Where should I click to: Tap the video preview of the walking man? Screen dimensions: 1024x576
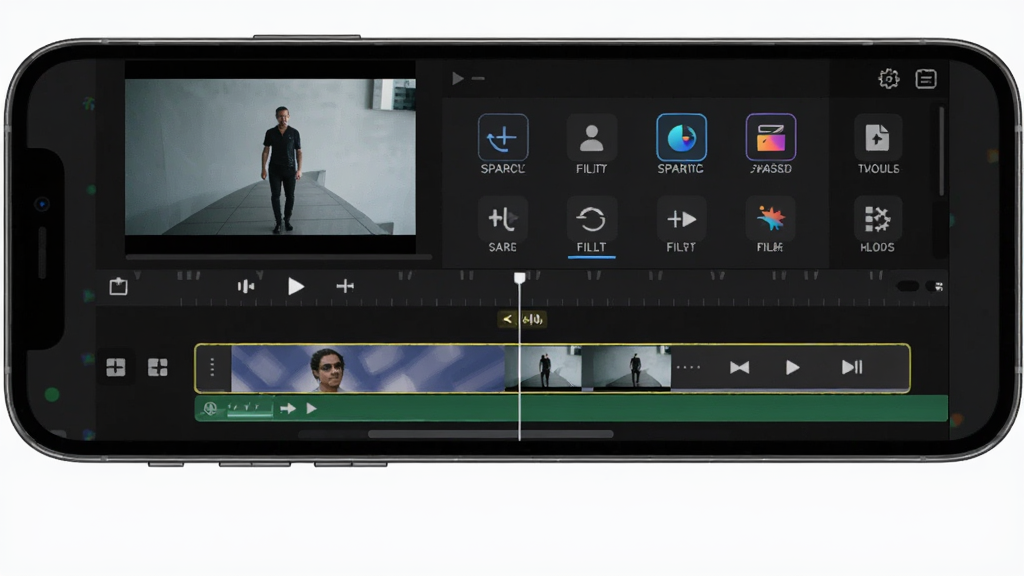point(270,157)
